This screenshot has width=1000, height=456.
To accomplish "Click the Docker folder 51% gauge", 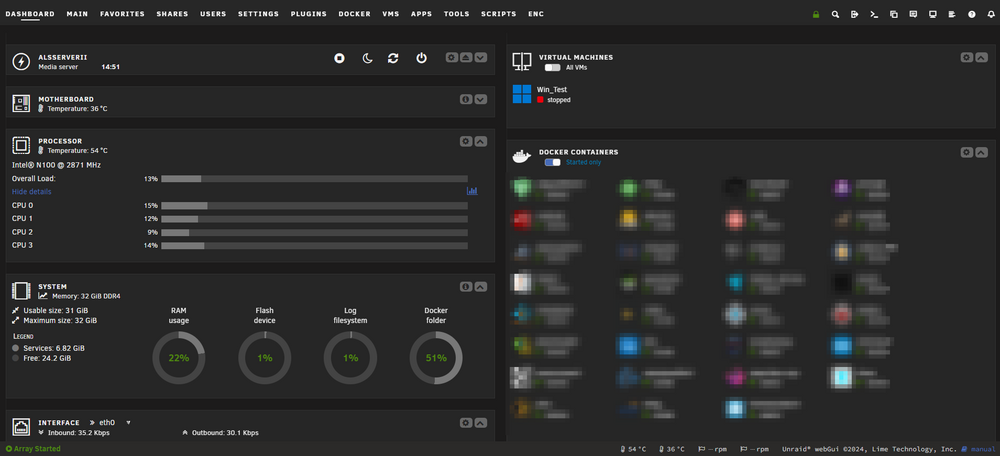I will pos(436,358).
